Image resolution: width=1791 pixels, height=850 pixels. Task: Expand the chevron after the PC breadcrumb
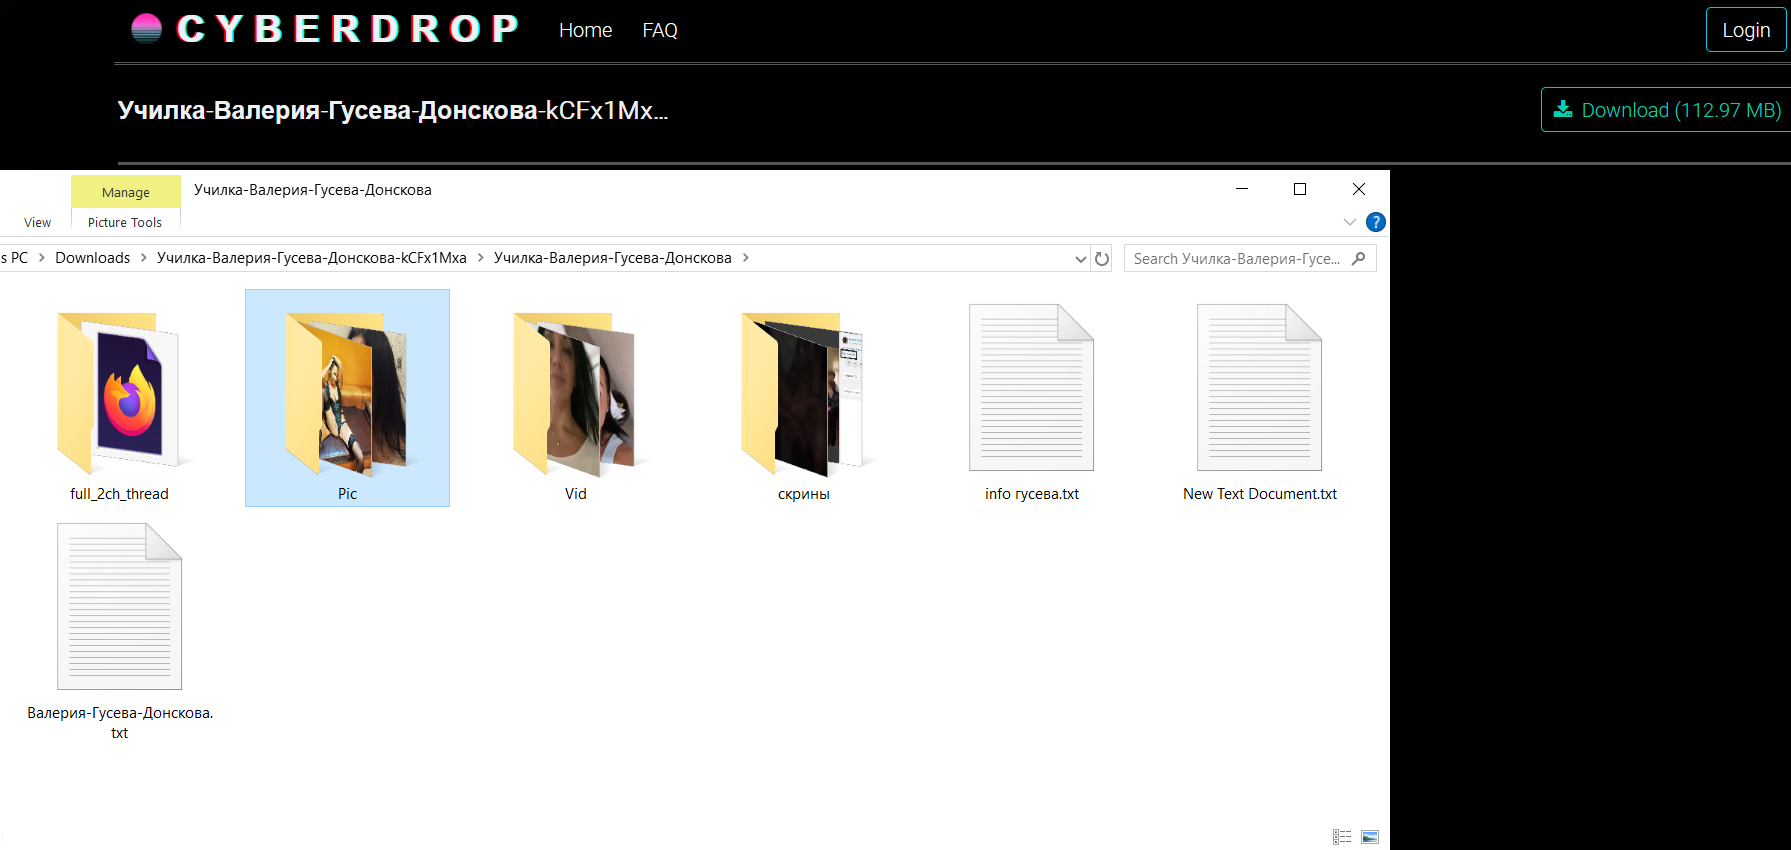click(42, 258)
